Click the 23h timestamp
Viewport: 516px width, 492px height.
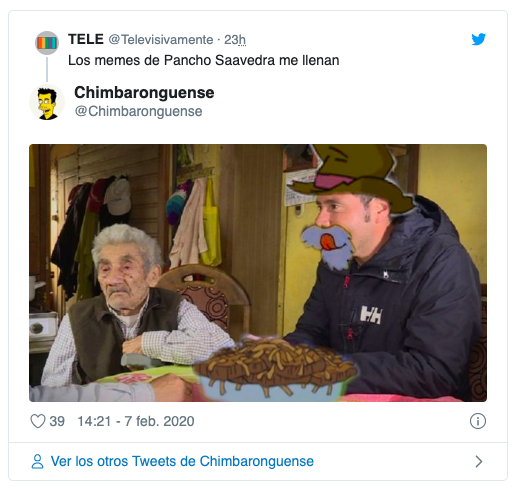pos(235,40)
